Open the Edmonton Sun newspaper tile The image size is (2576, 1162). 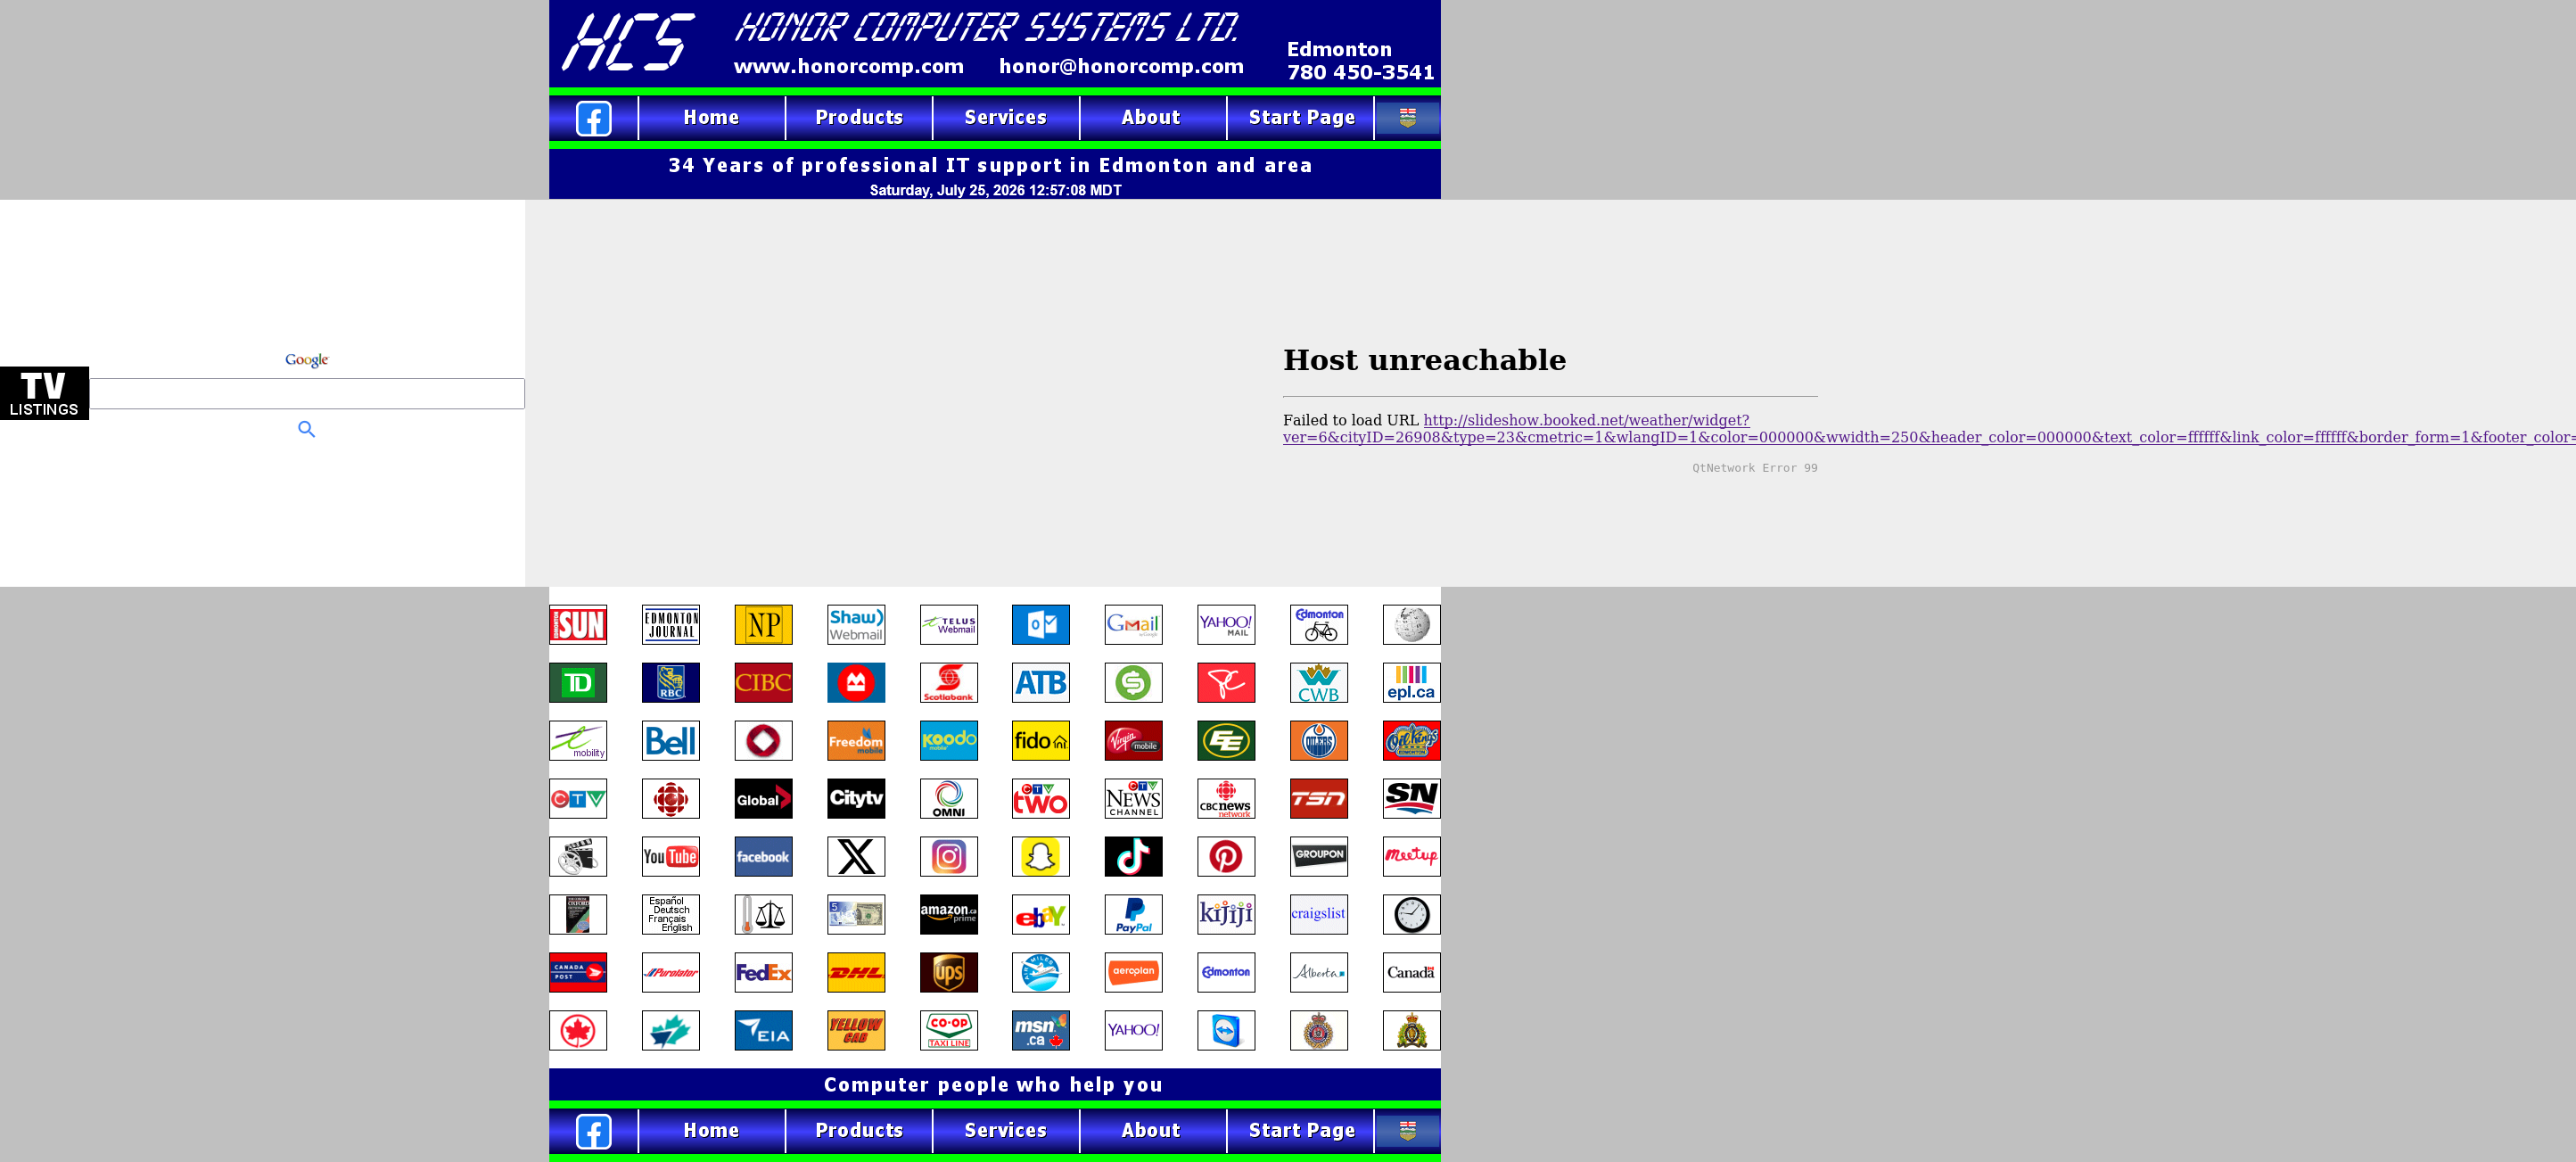coord(578,625)
